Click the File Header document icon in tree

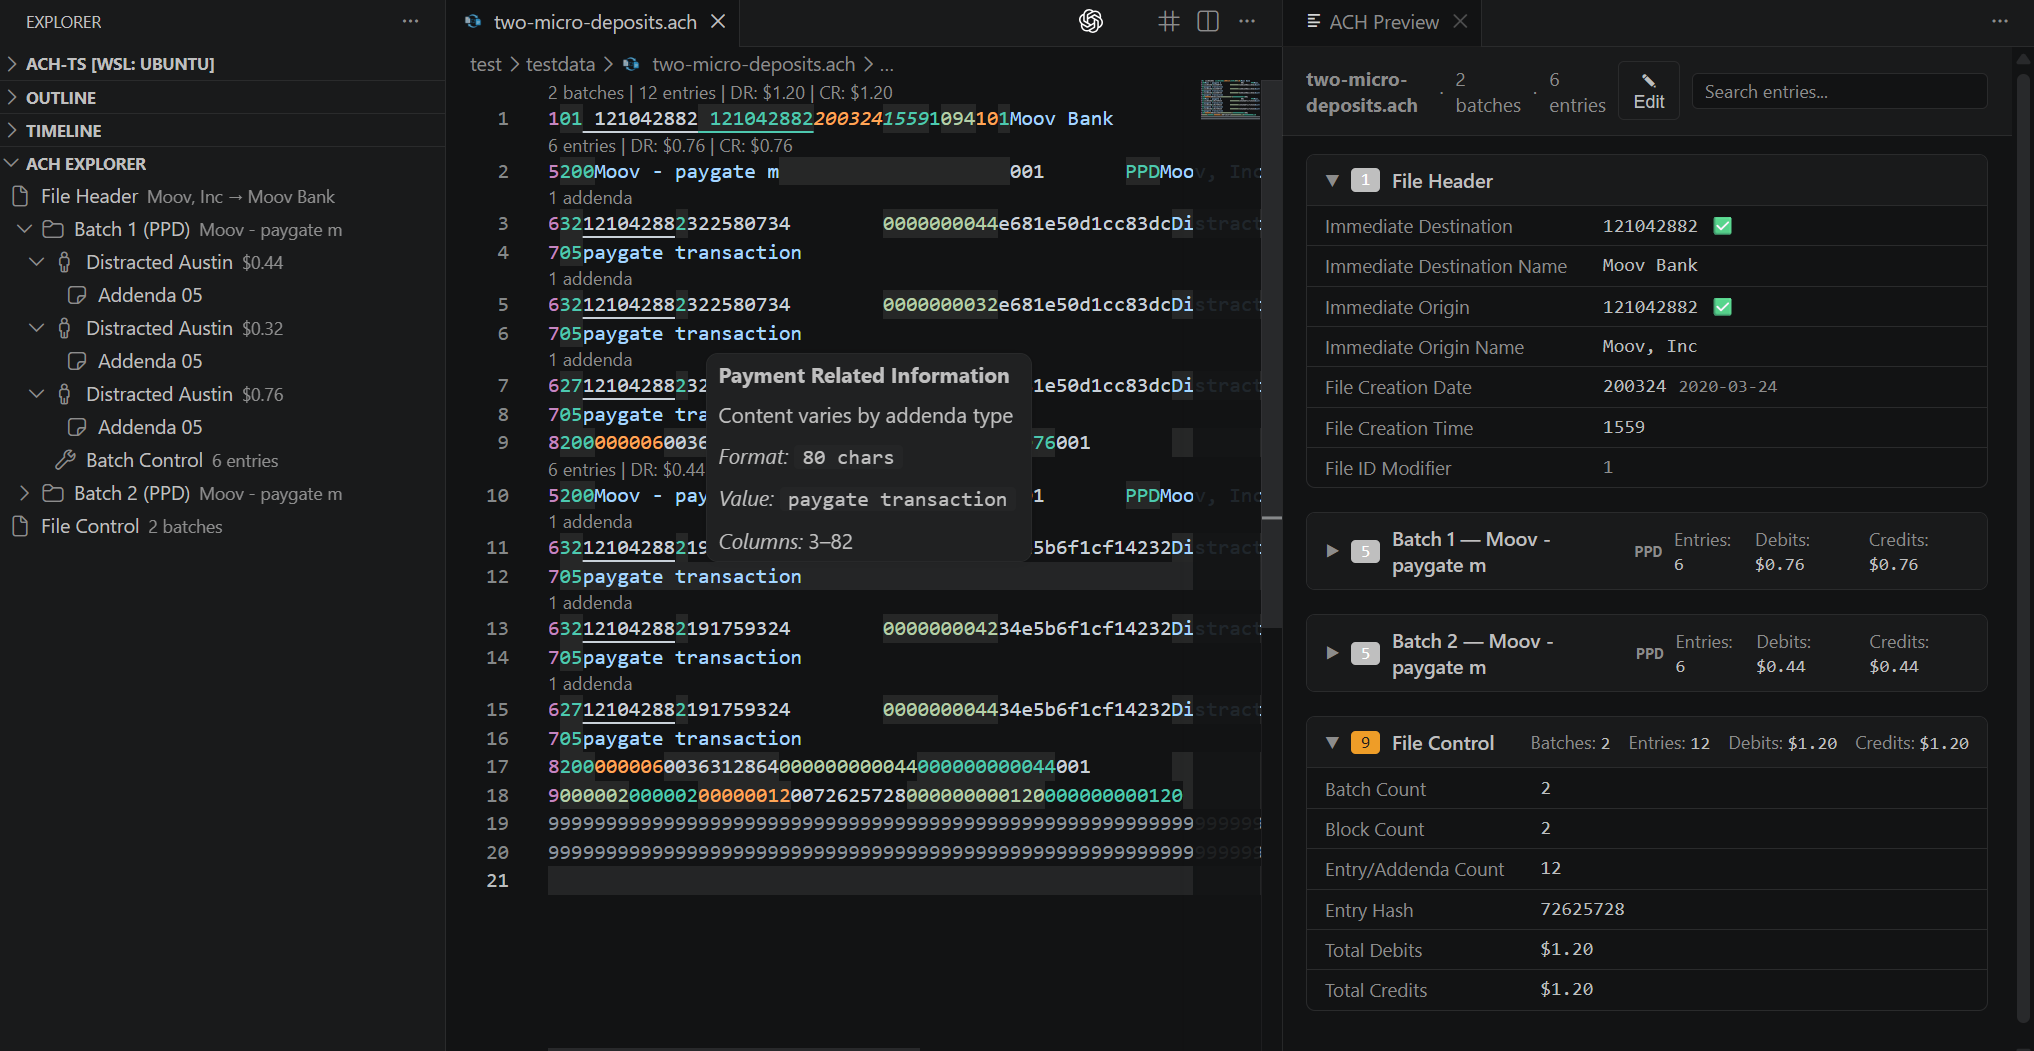(20, 196)
